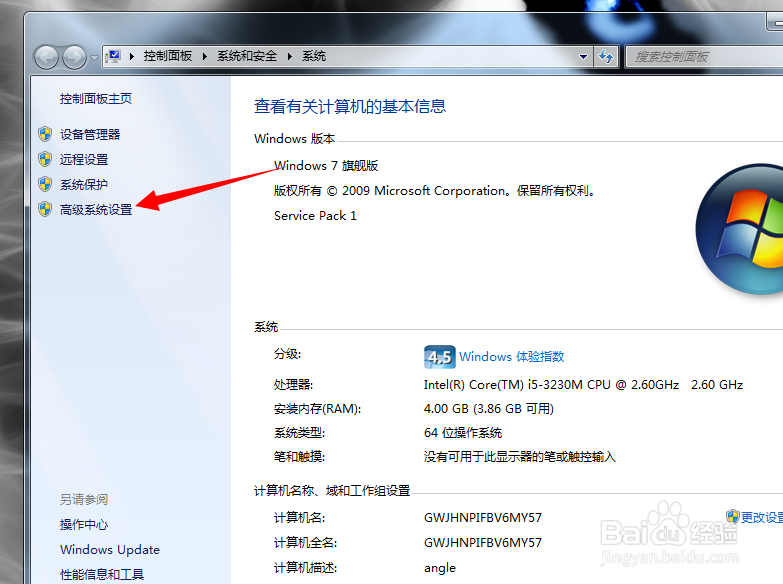Open Windows 体验指数 link

[512, 357]
